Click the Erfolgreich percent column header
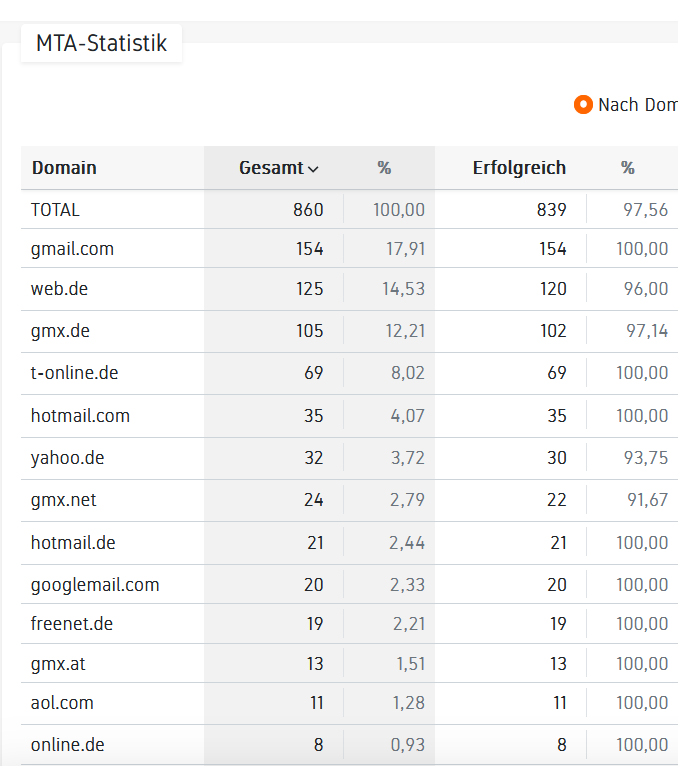The height and width of the screenshot is (777, 694). click(x=628, y=168)
